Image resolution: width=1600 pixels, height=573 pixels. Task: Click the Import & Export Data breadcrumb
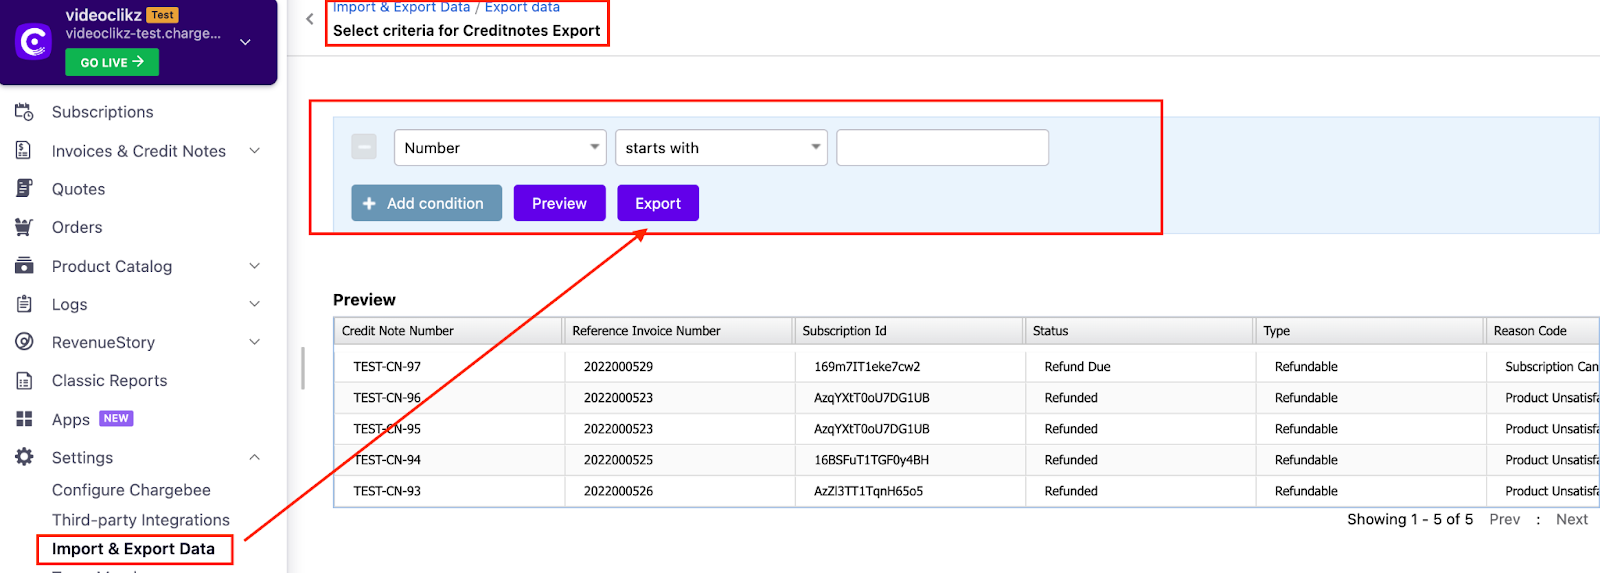coord(401,8)
